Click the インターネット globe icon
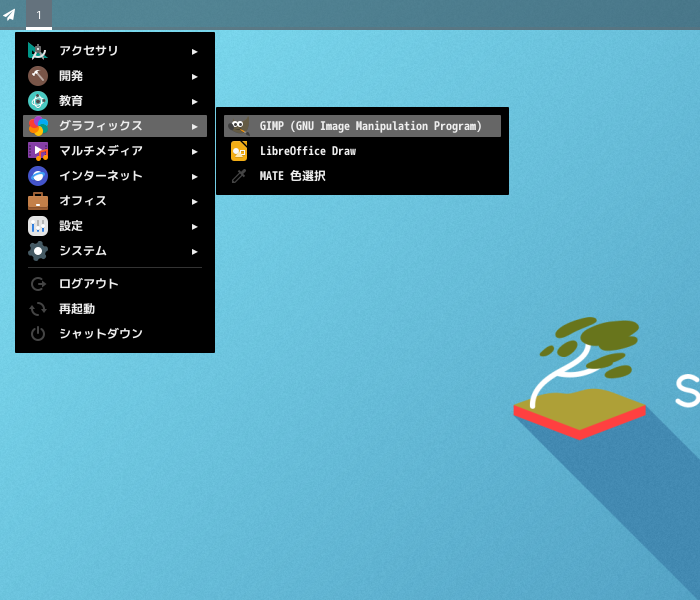Image resolution: width=700 pixels, height=600 pixels. click(38, 176)
